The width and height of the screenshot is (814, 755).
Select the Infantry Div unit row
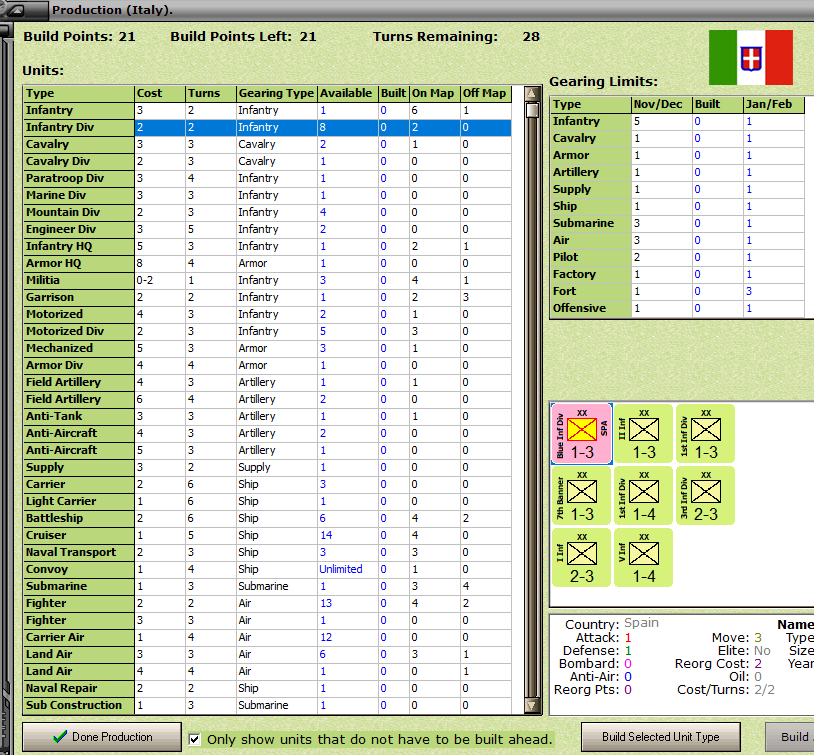268,127
